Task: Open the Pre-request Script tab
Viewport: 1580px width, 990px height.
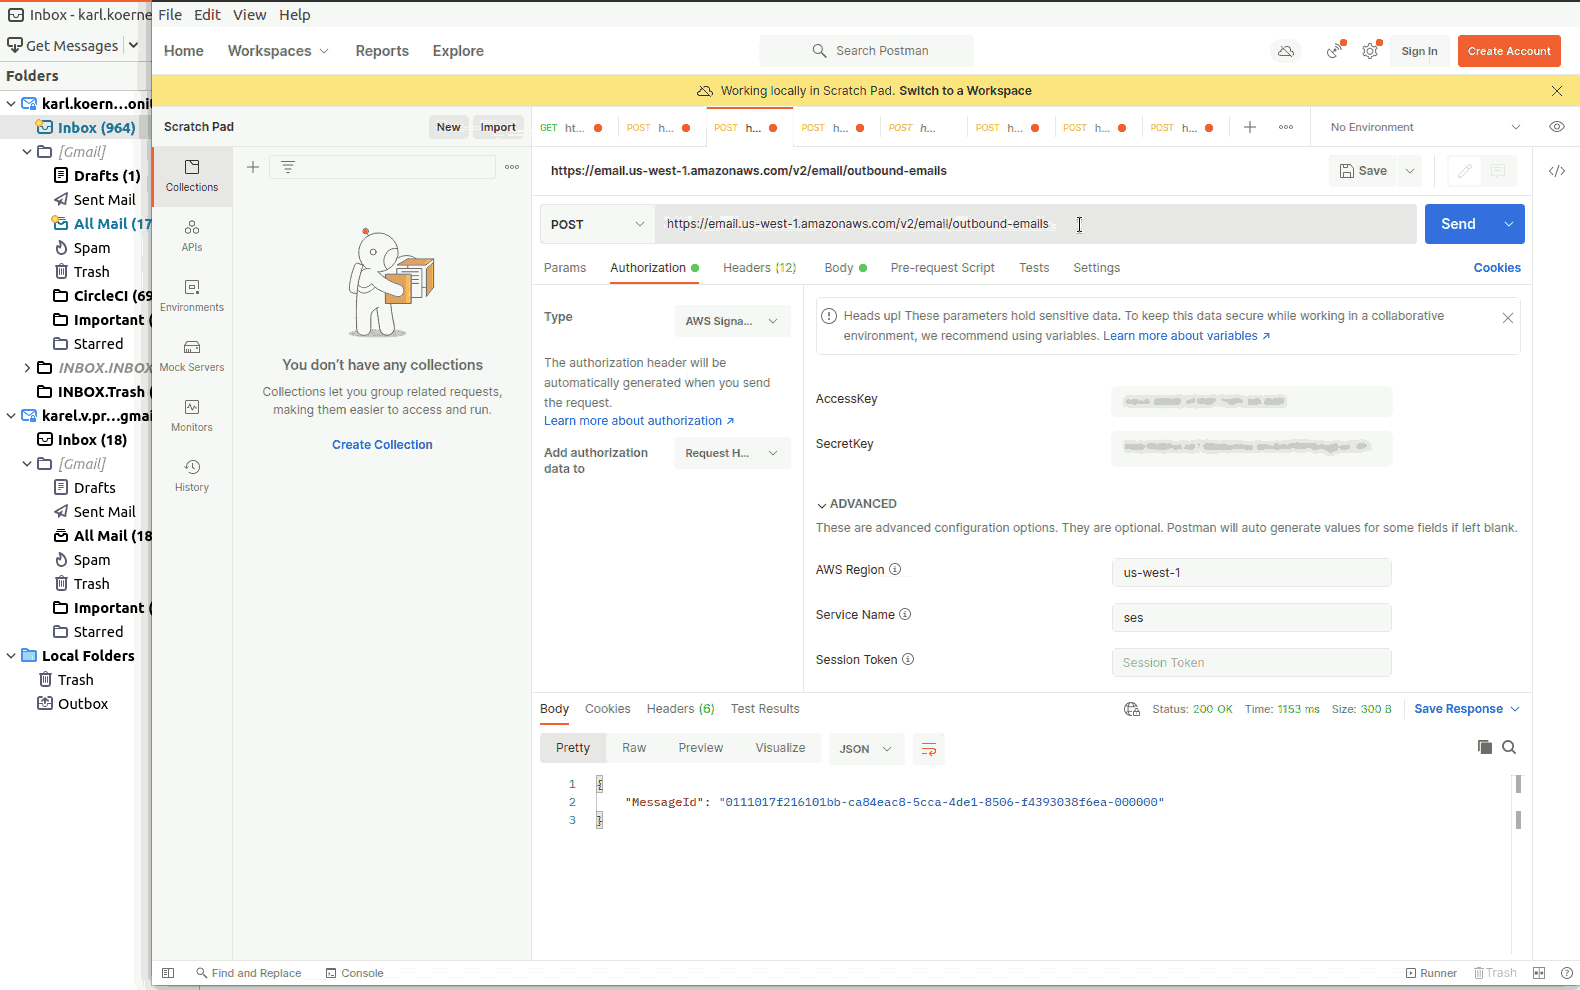Action: [x=942, y=268]
